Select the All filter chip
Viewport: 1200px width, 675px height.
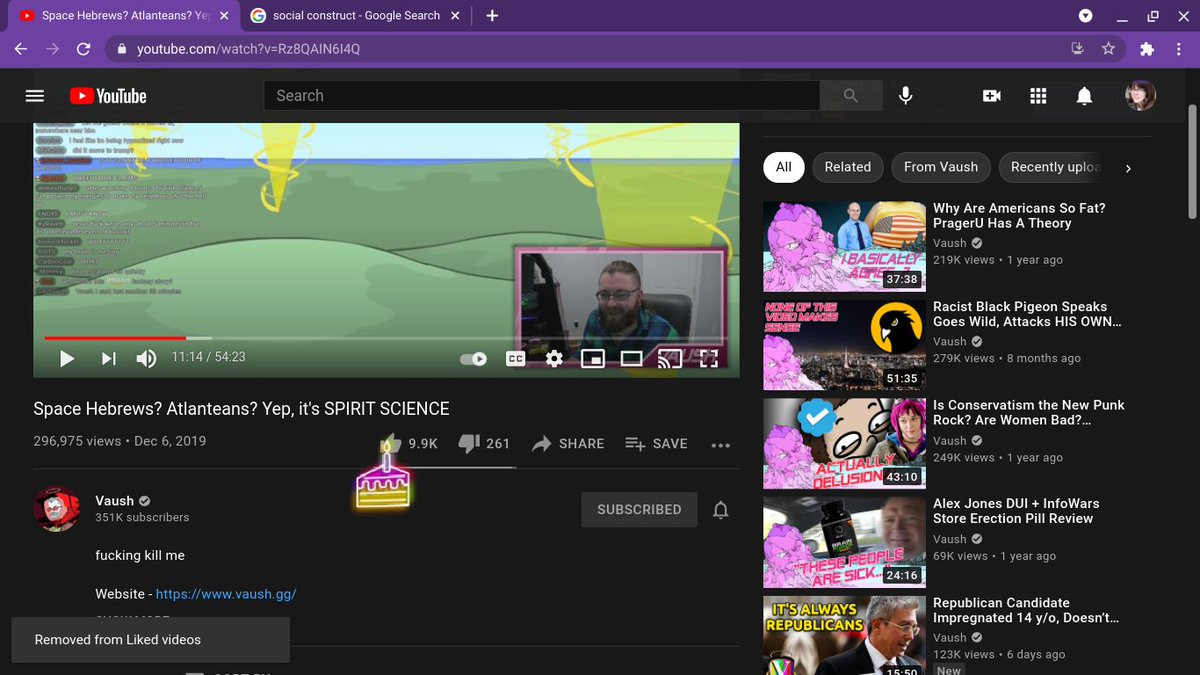click(x=784, y=167)
